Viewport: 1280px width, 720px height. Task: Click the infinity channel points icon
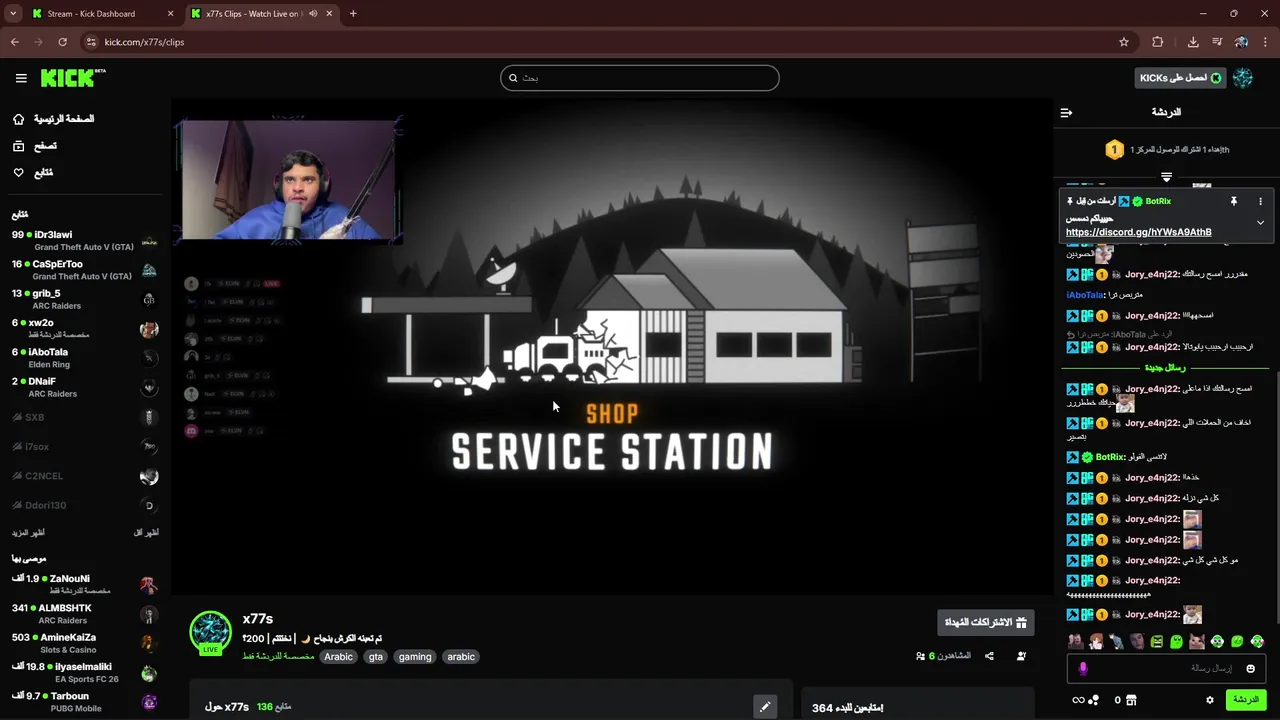[x=1078, y=700]
